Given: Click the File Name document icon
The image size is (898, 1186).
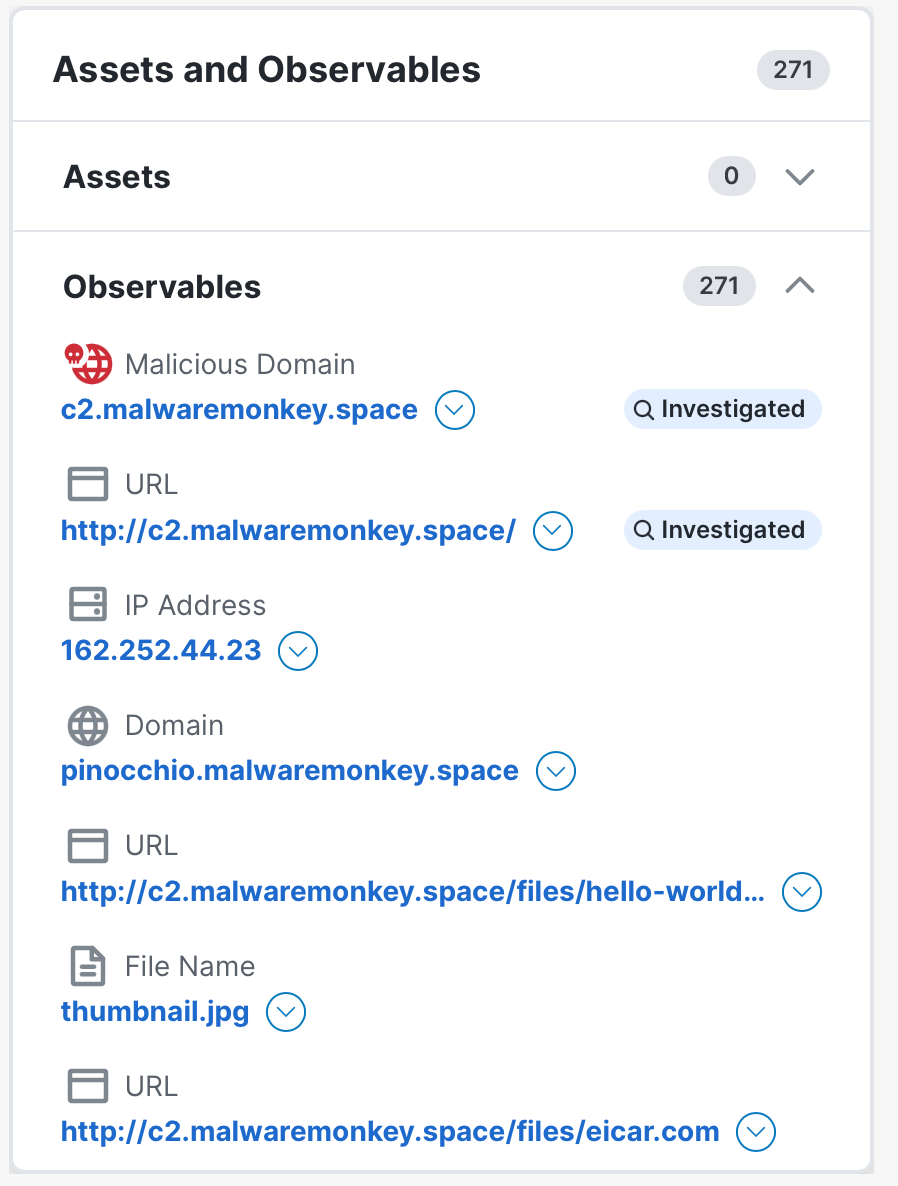Looking at the screenshot, I should (88, 966).
